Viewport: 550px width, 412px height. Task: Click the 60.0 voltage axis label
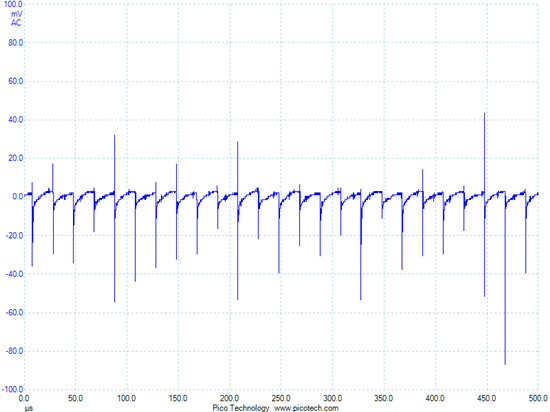15,81
